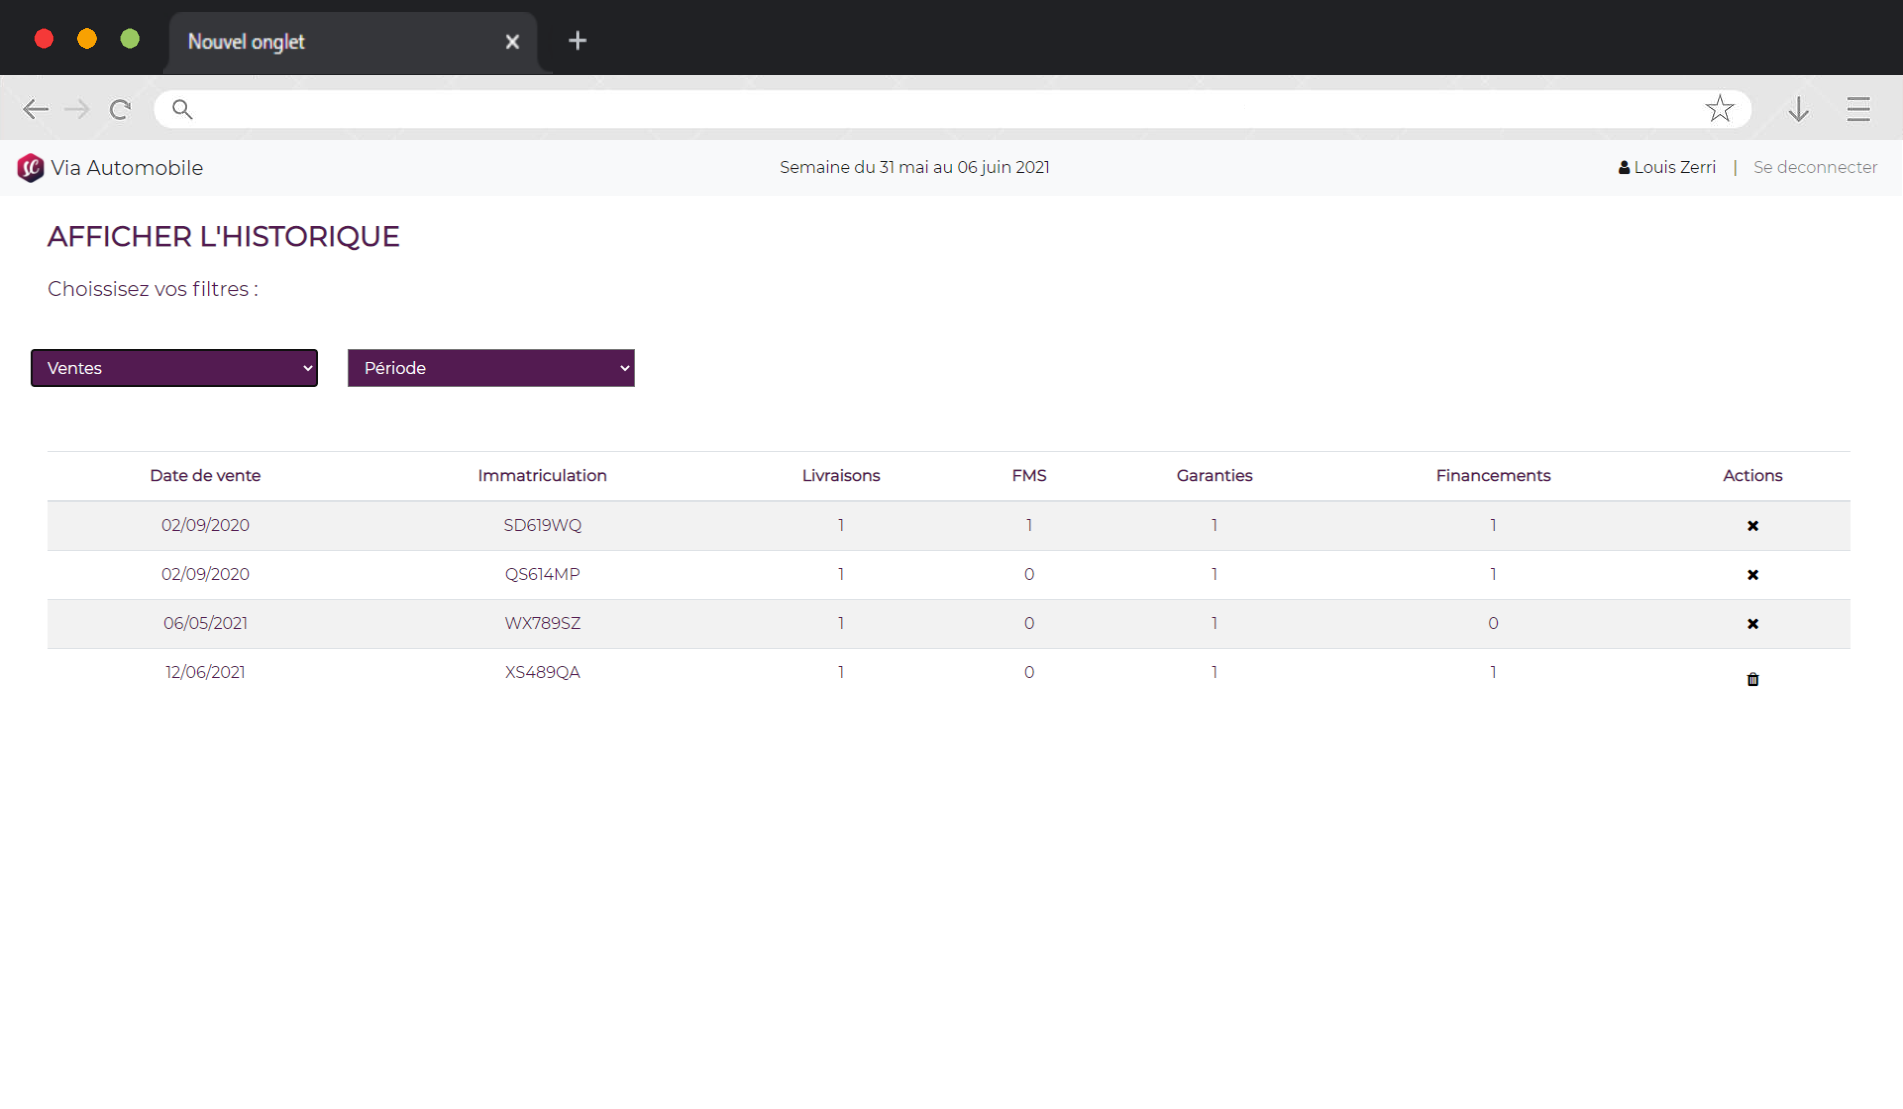
Task: Open the browser downloads arrow icon
Action: [x=1798, y=109]
